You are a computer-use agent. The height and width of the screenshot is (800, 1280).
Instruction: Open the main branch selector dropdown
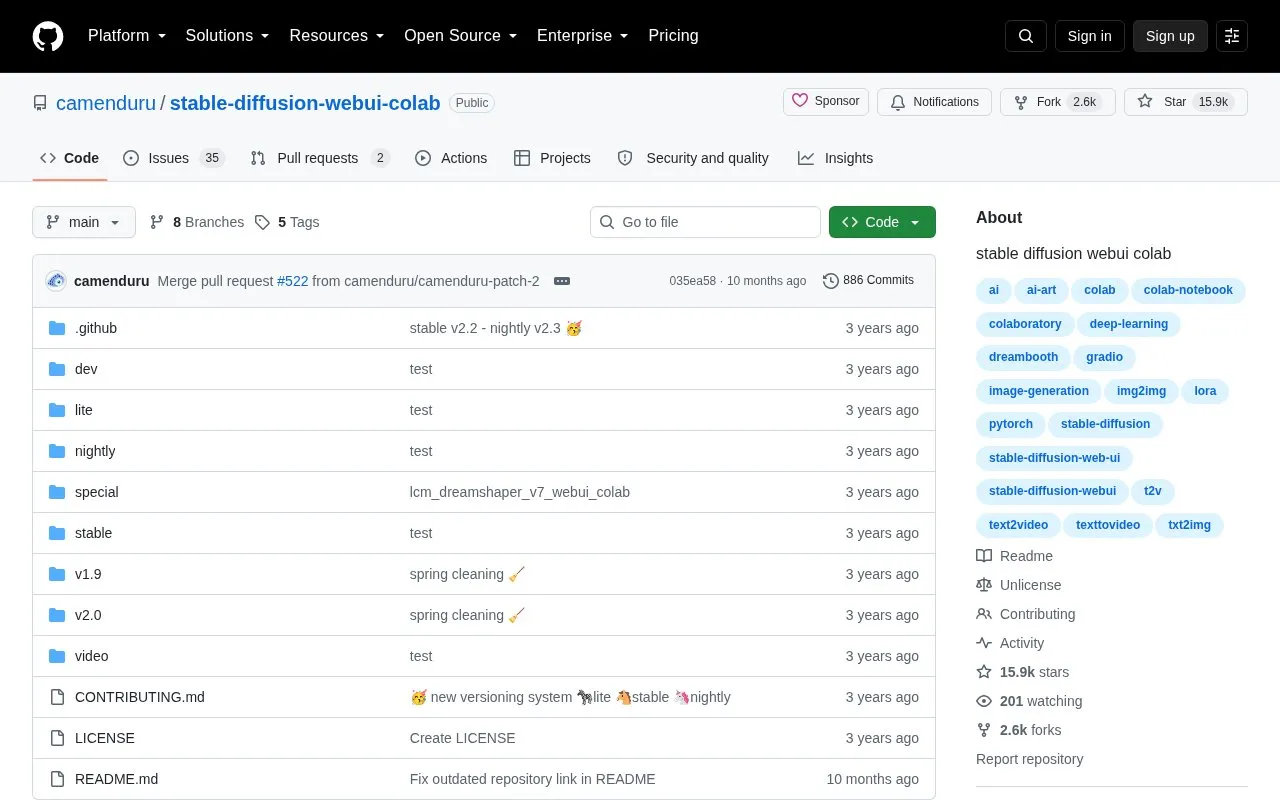(84, 222)
